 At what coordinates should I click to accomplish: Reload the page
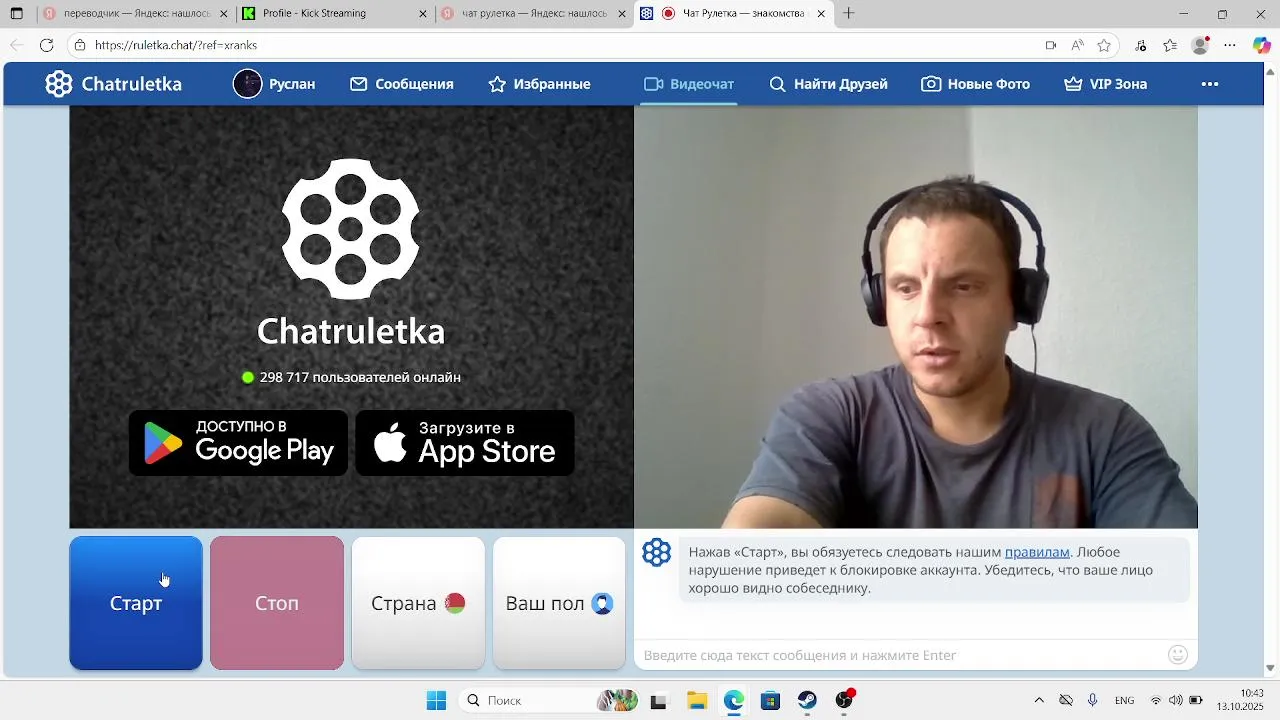[x=46, y=45]
